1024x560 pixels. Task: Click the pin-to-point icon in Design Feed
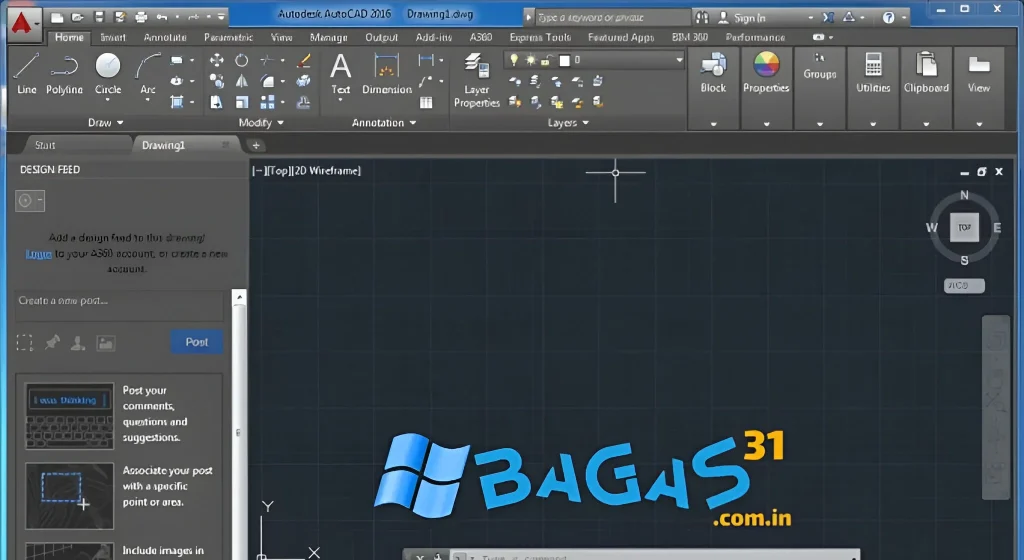tap(52, 342)
